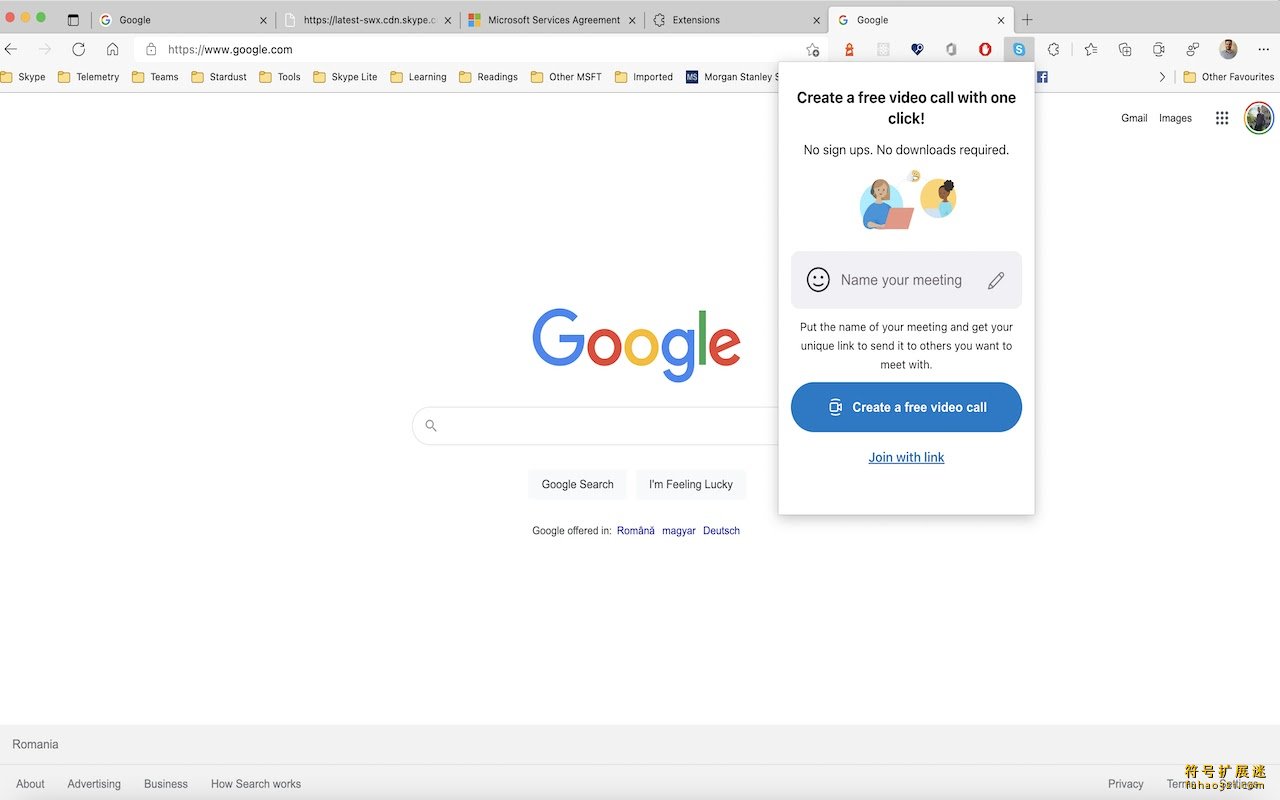This screenshot has width=1280, height=800.
Task: Click the greyed-out square extension icon
Action: pyautogui.click(x=883, y=49)
